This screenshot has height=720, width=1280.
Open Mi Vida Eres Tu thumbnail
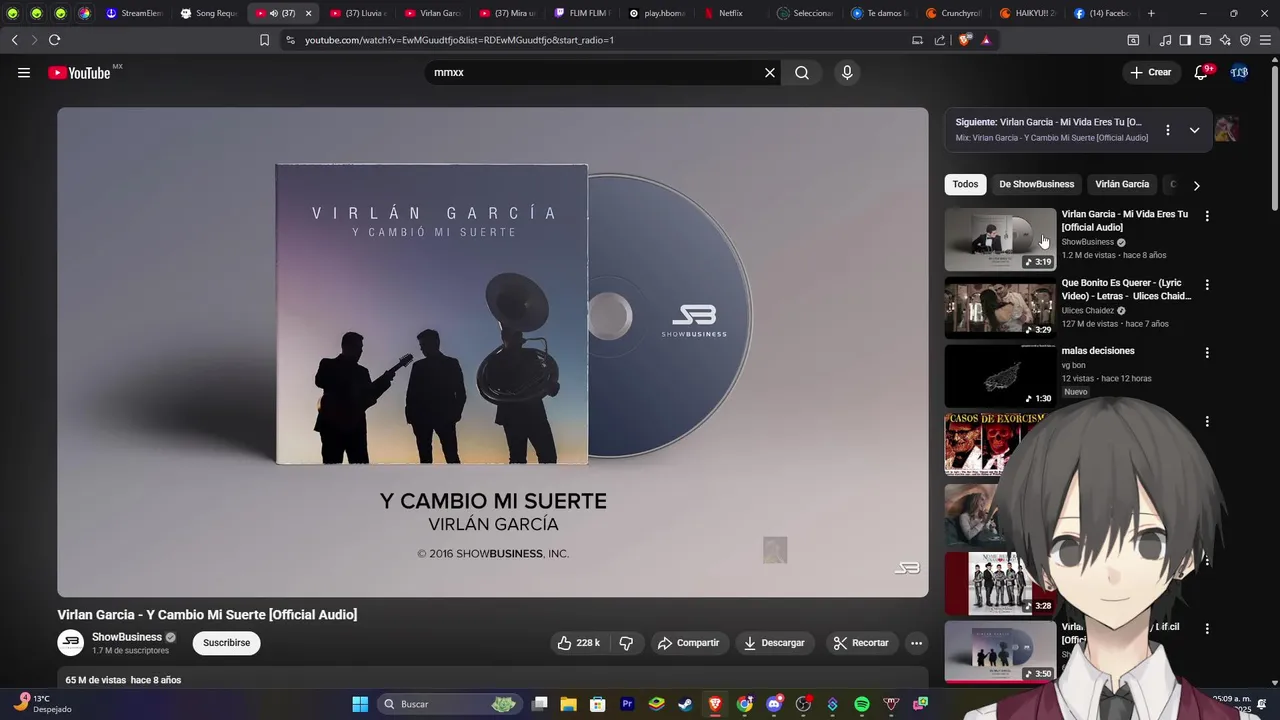point(1000,239)
